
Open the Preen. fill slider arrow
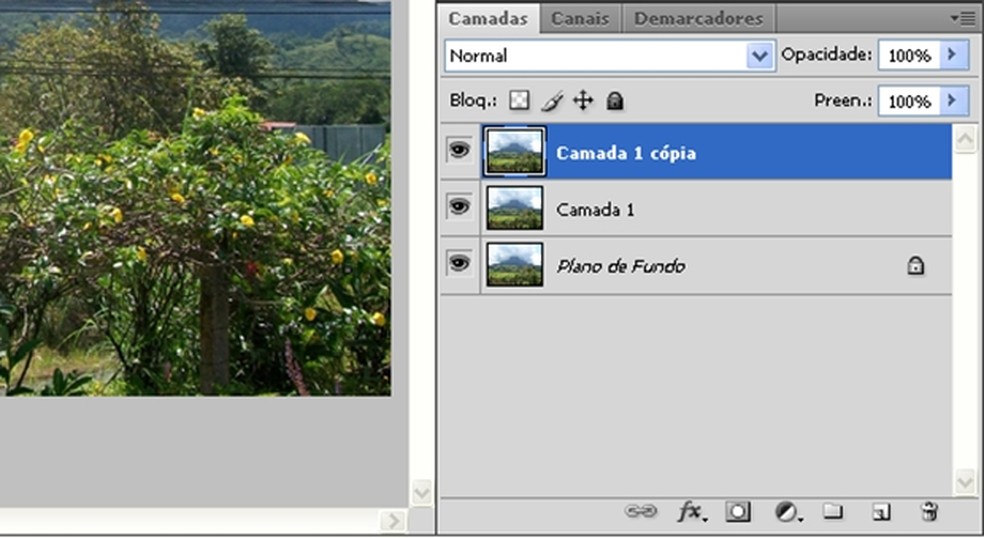[953, 100]
